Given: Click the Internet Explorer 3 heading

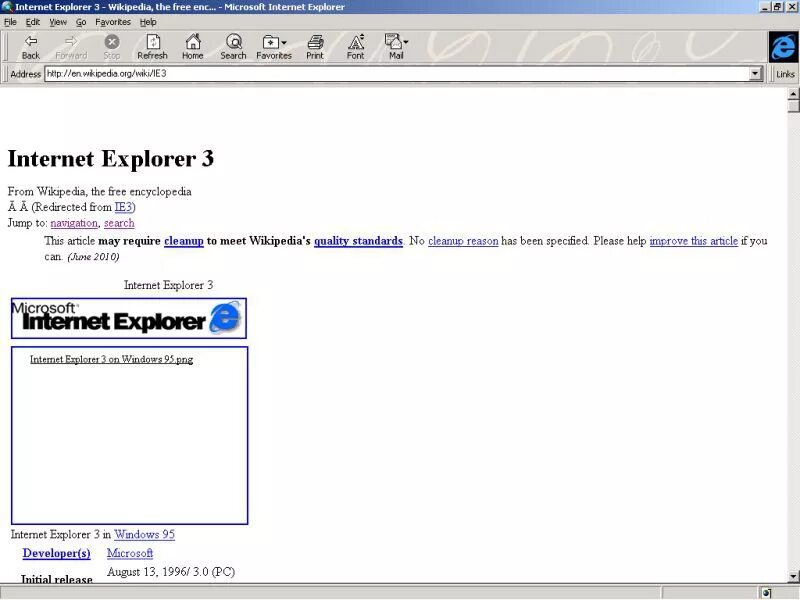Looking at the screenshot, I should coord(111,159).
